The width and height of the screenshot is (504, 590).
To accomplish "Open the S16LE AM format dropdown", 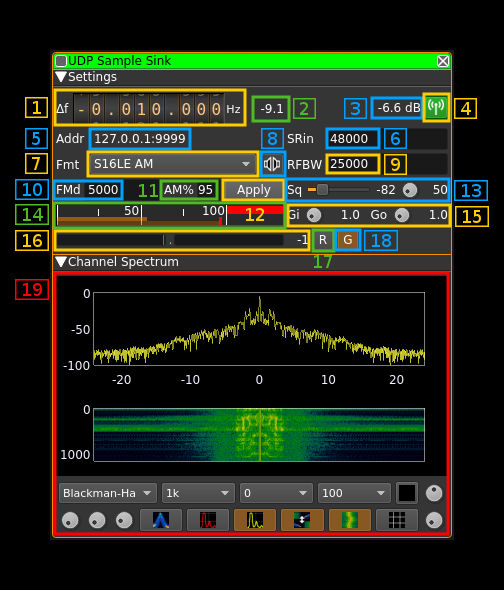I will tap(173, 164).
